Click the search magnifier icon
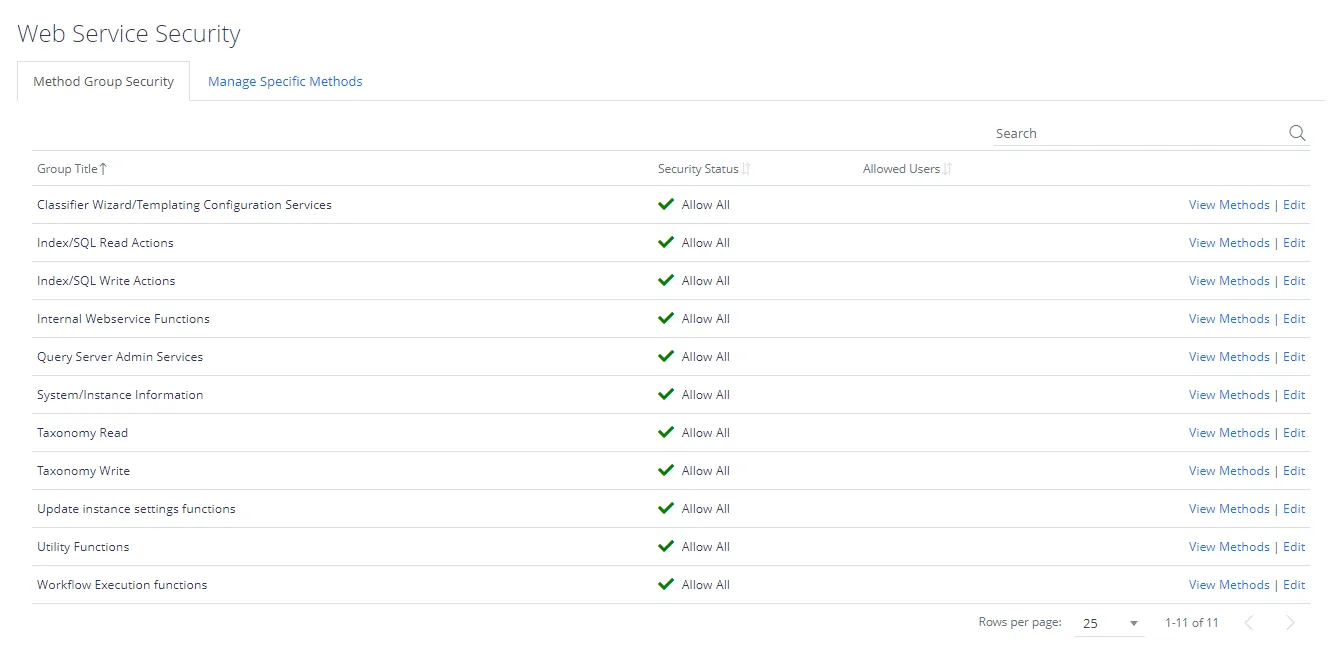The image size is (1333, 654). coord(1297,133)
